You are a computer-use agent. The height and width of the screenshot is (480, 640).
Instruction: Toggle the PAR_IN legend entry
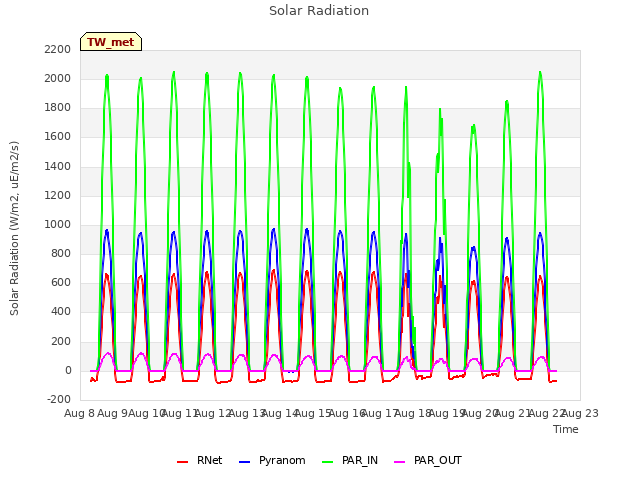(350, 460)
